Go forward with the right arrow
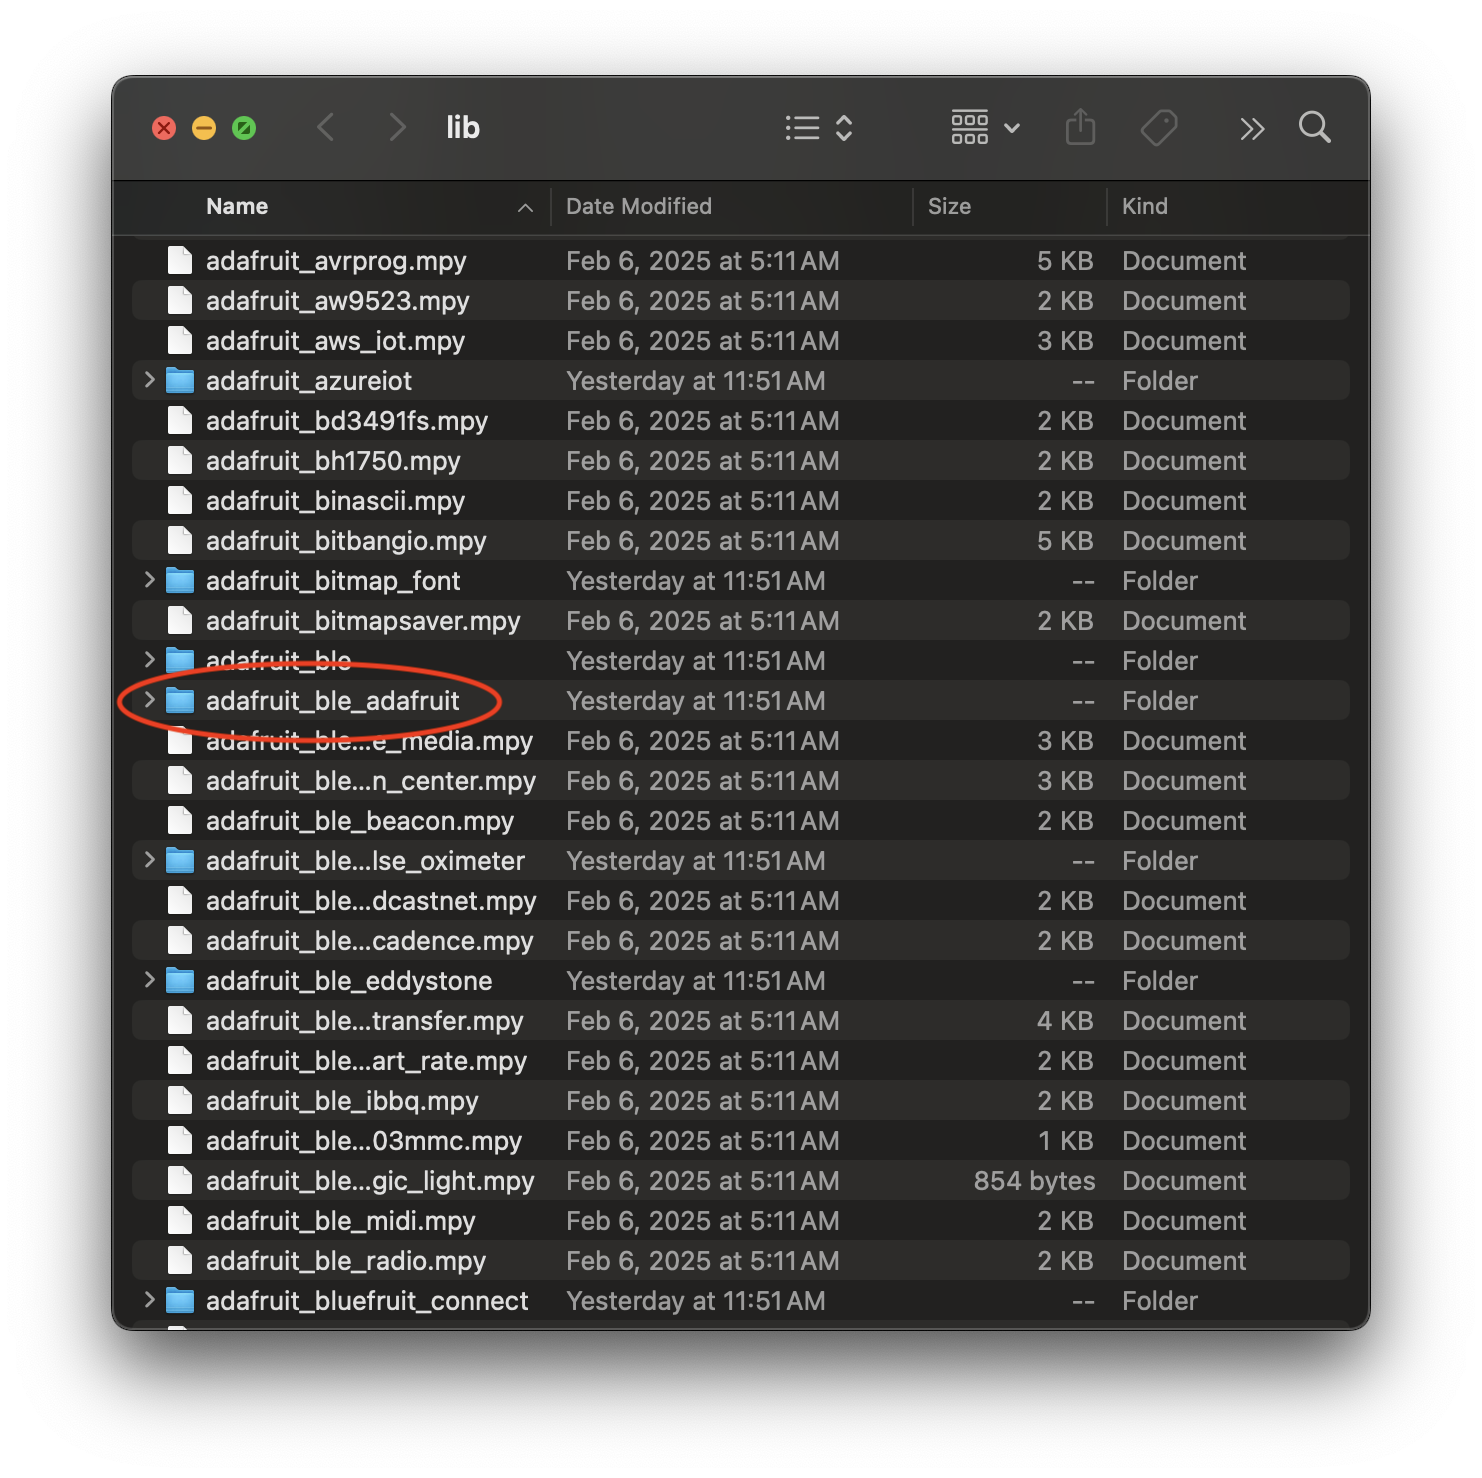 [x=397, y=128]
